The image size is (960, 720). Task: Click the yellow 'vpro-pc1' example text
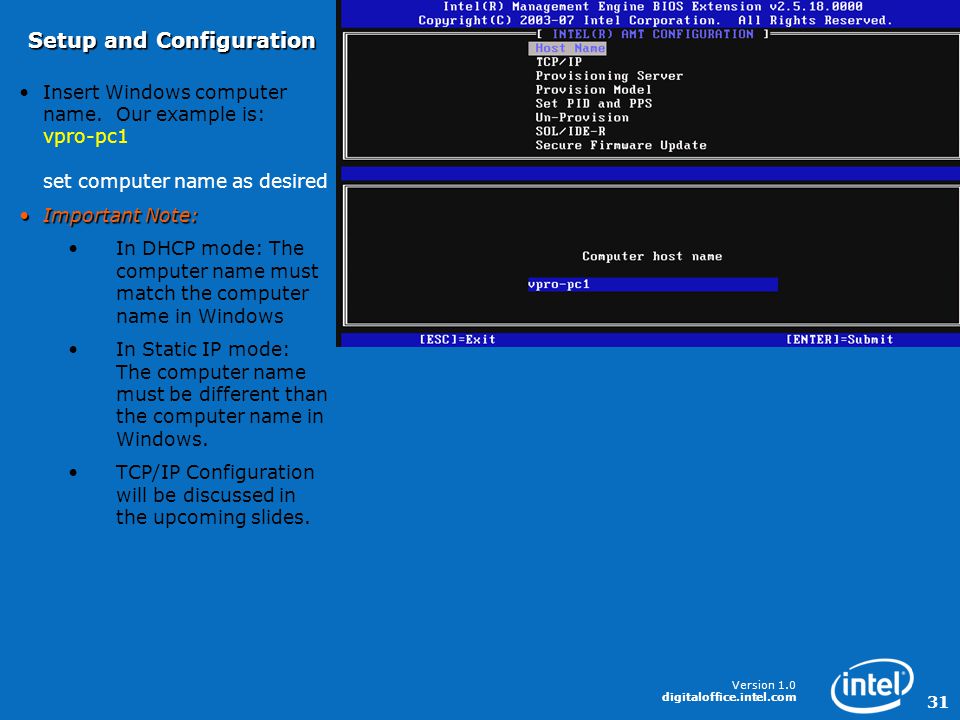coord(85,137)
